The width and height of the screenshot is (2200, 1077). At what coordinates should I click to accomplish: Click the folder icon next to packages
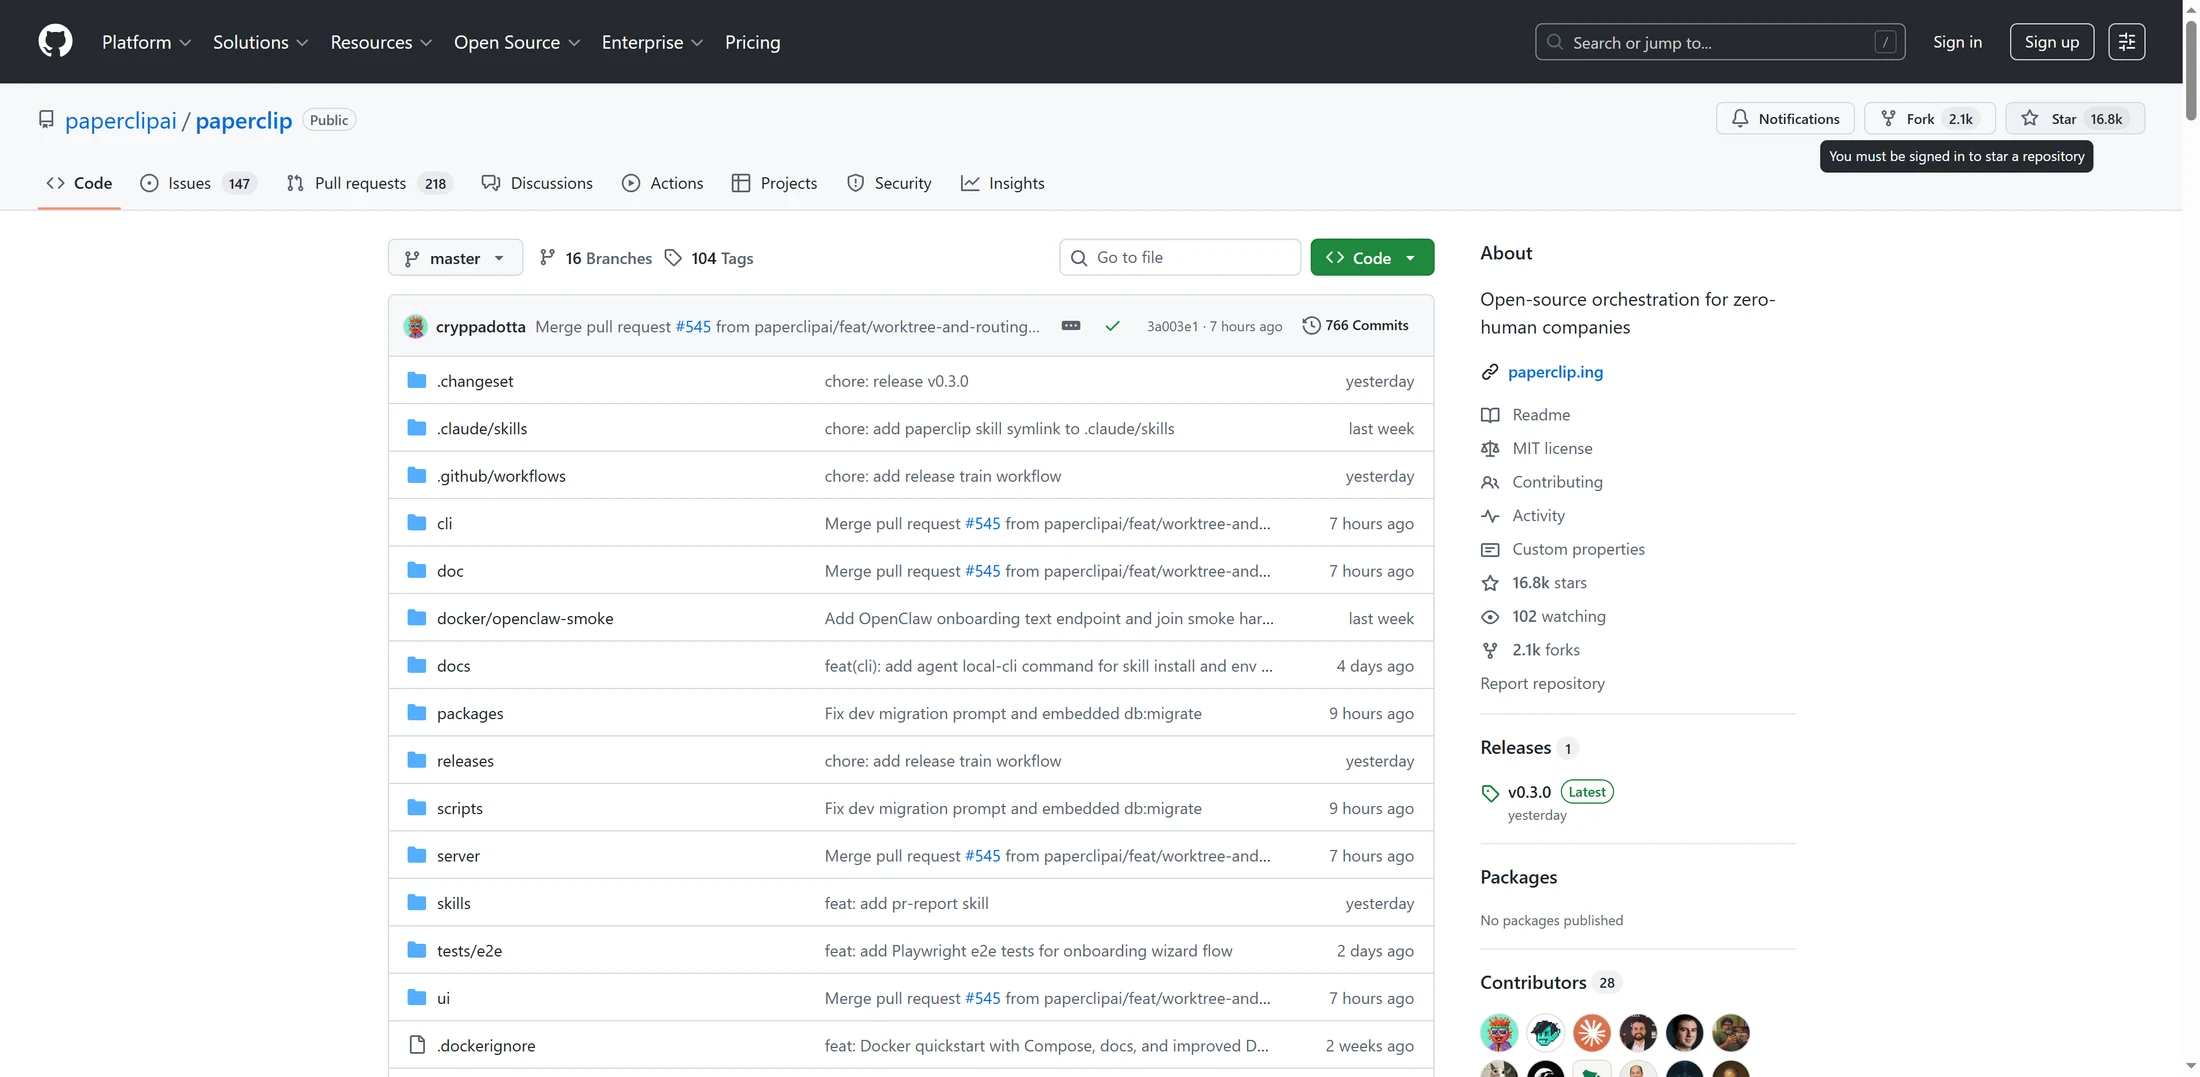417,713
